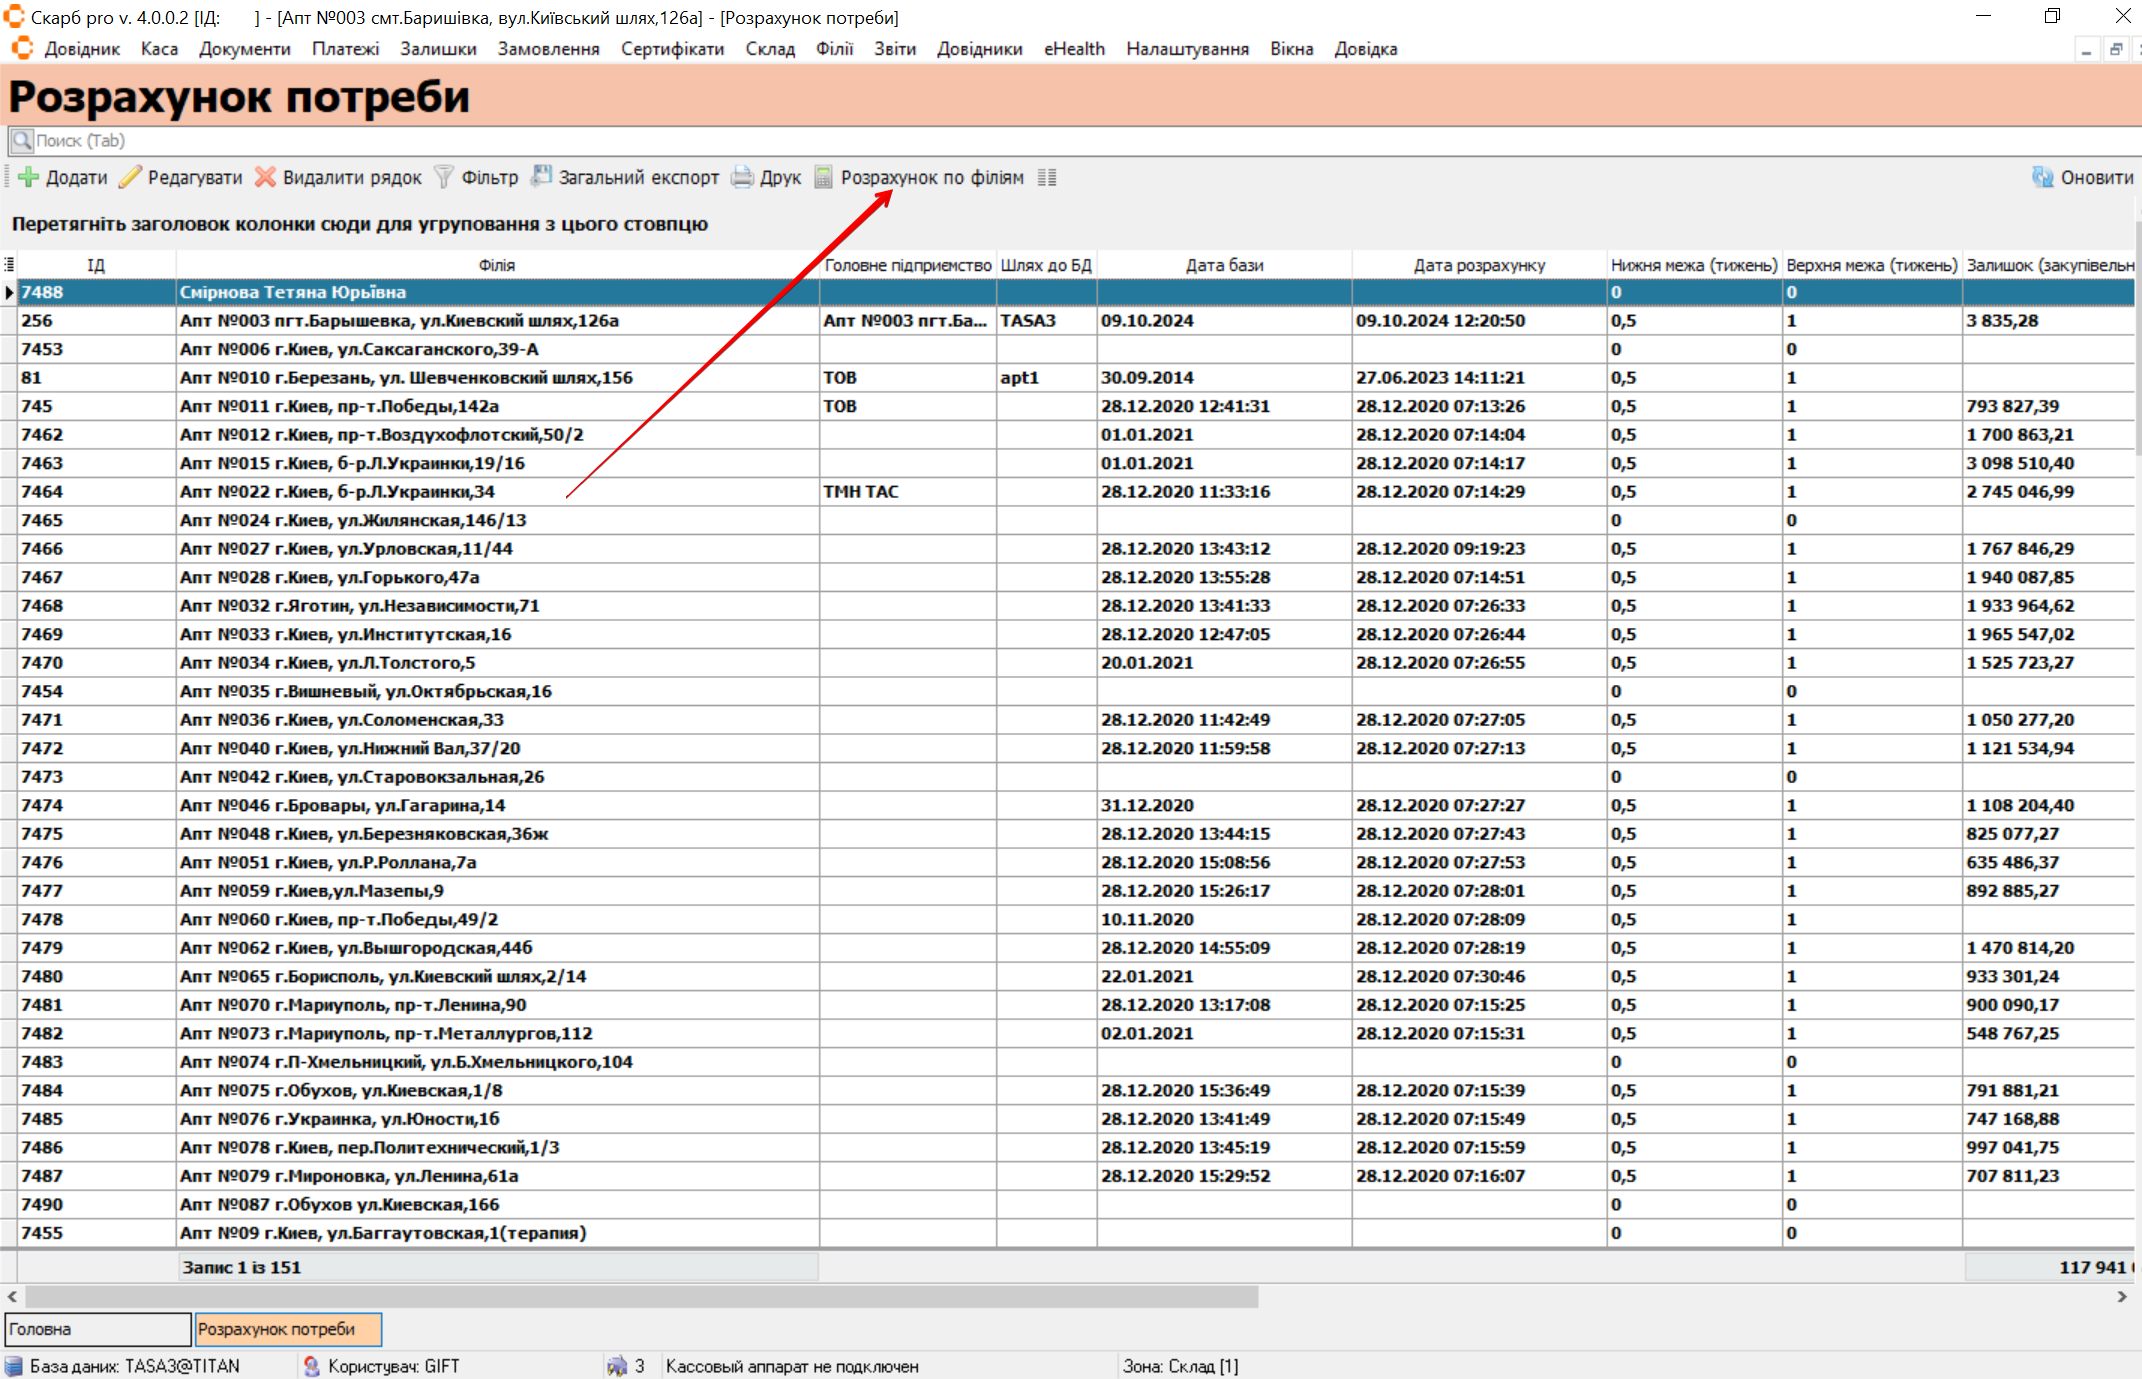This screenshot has height=1379, width=2142.
Task: Click the calculator Розрахунок по філіям icon
Action: click(x=823, y=177)
